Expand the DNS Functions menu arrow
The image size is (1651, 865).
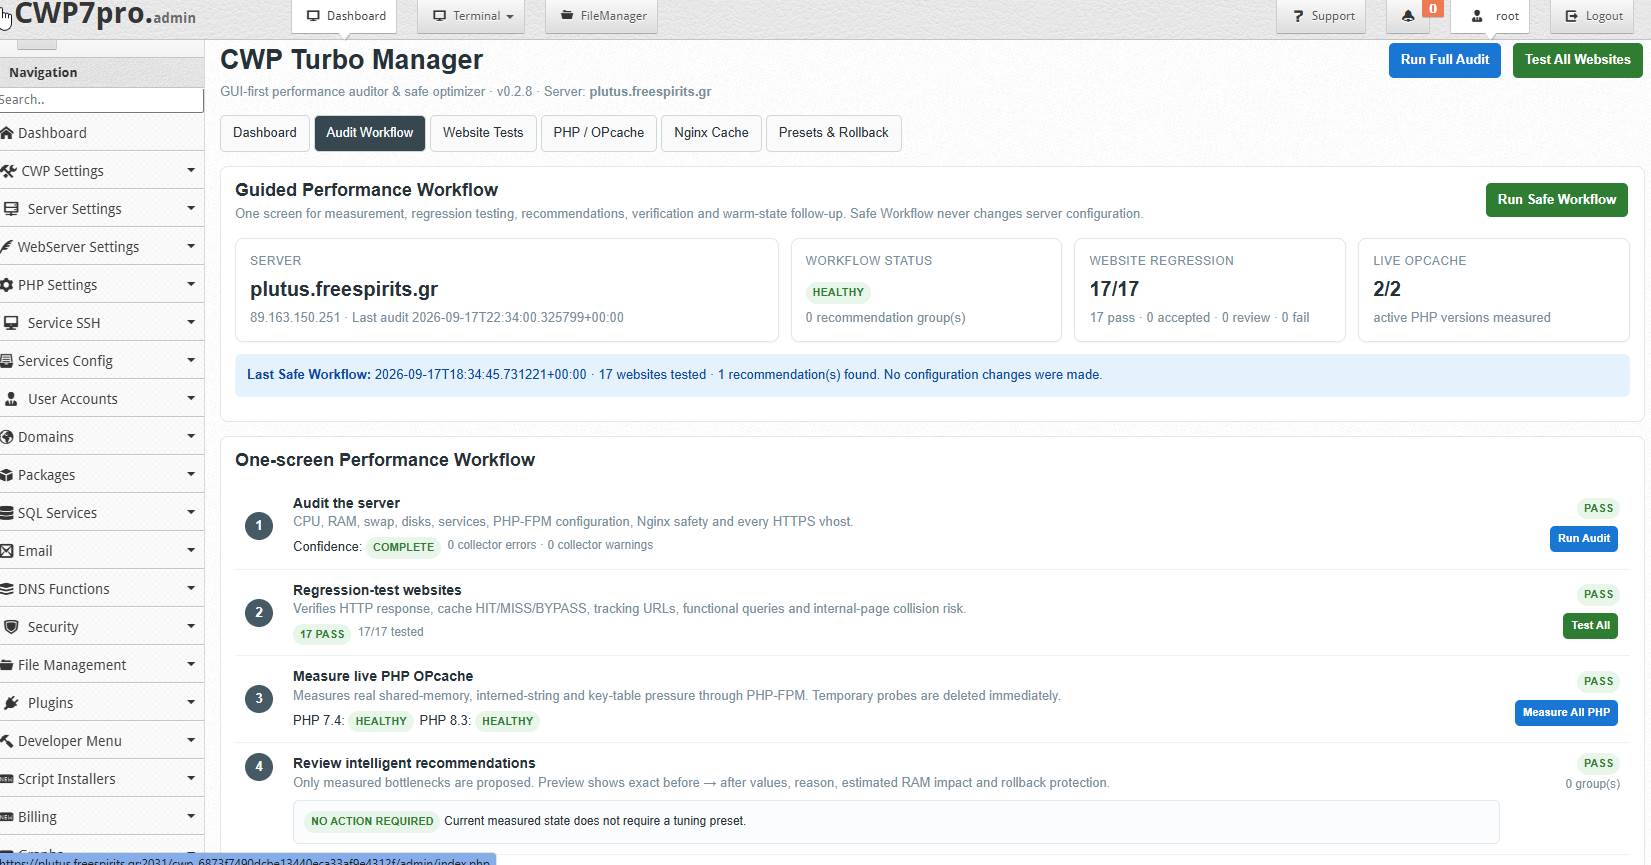pos(191,588)
